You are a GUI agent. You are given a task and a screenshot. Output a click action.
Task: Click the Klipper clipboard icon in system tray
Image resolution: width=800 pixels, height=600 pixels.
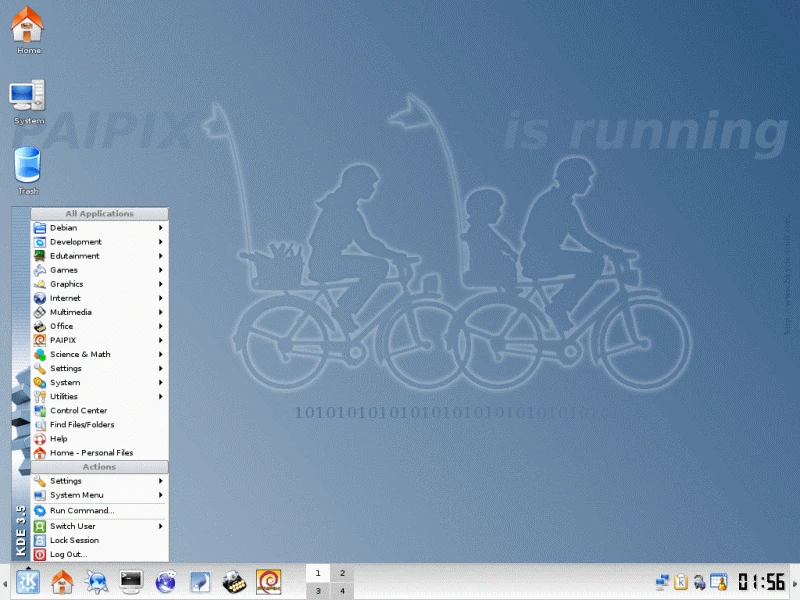click(x=681, y=580)
